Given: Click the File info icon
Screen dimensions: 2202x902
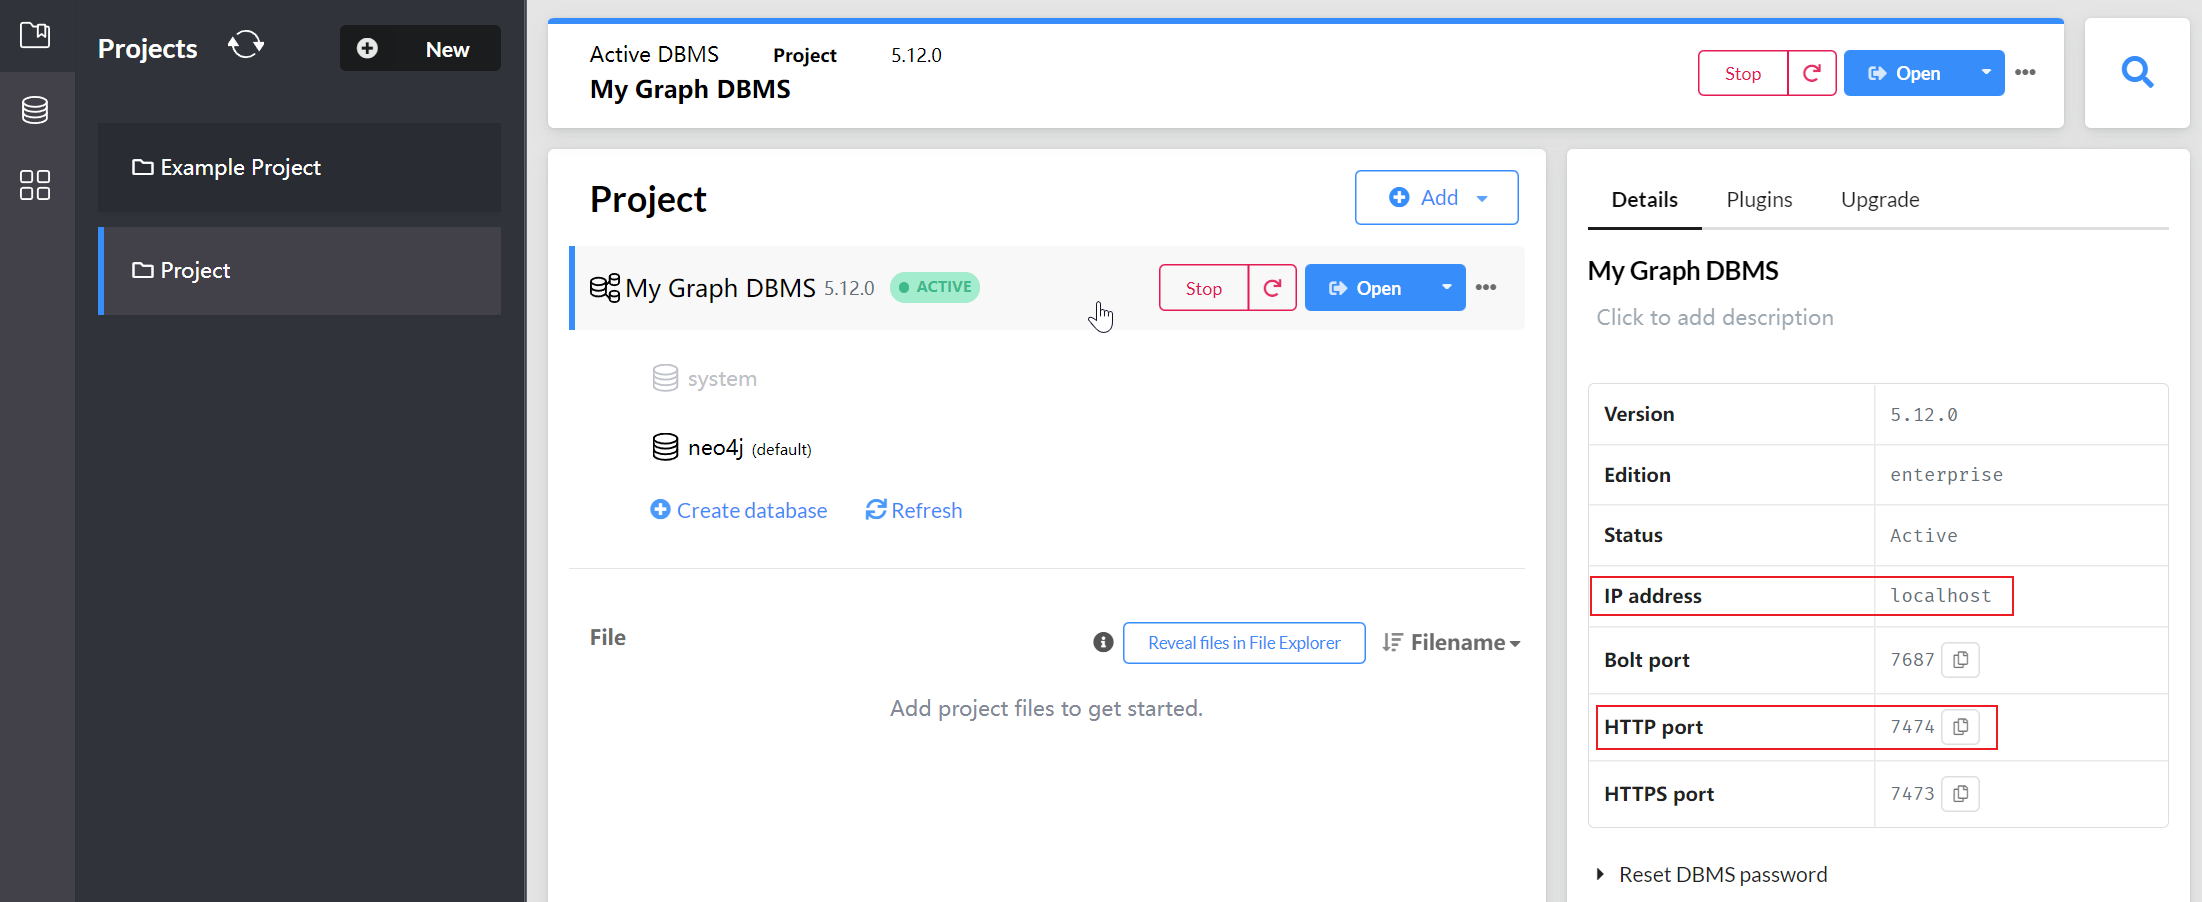Looking at the screenshot, I should tap(1103, 642).
